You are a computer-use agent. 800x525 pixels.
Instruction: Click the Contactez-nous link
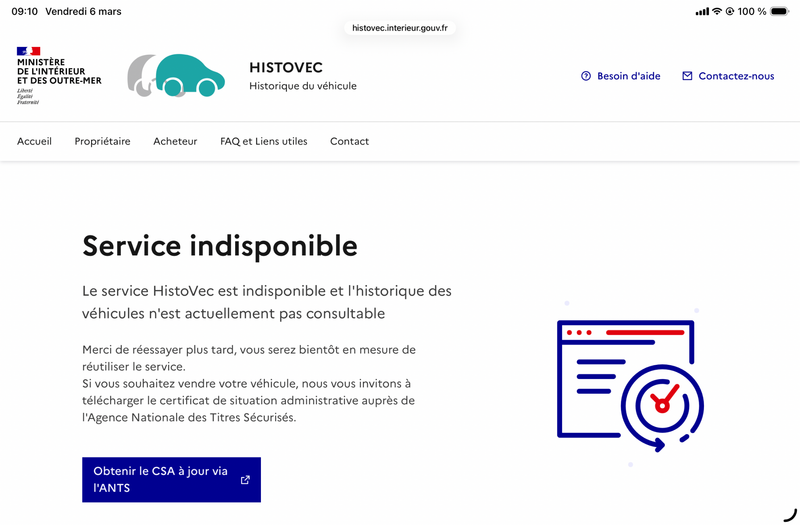click(728, 76)
